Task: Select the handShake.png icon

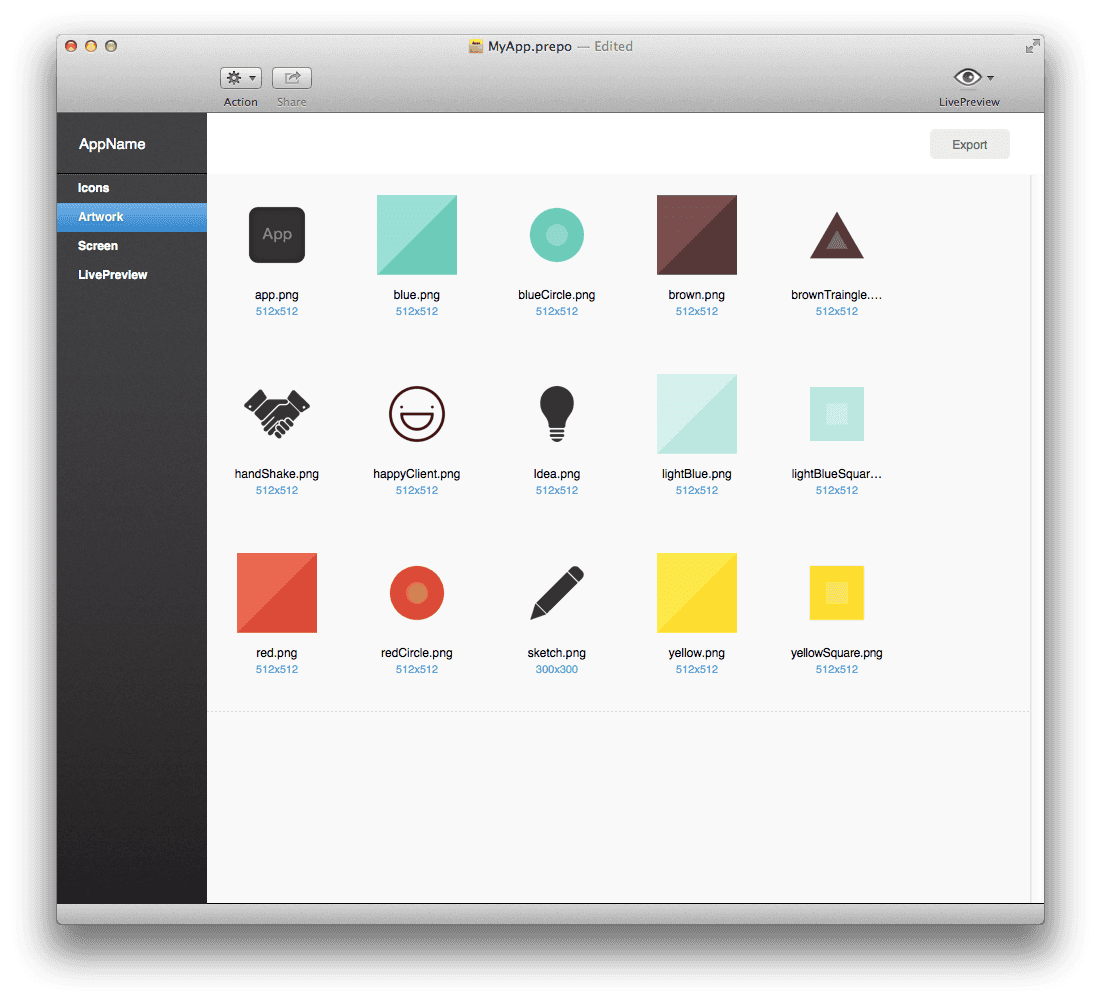Action: click(277, 414)
